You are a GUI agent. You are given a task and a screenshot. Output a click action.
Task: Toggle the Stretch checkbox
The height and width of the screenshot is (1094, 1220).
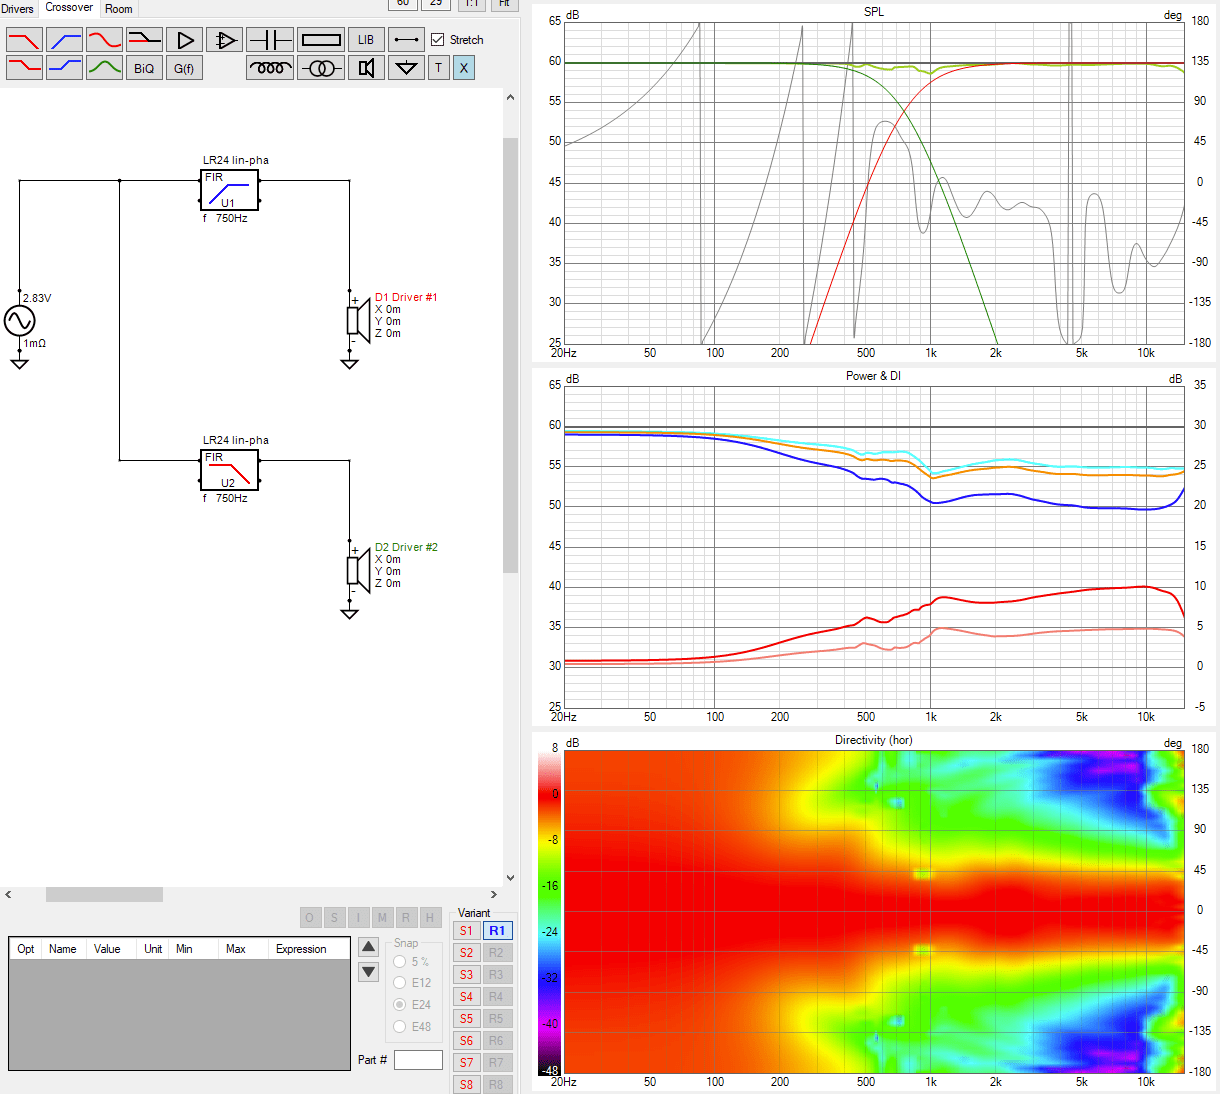tap(437, 40)
